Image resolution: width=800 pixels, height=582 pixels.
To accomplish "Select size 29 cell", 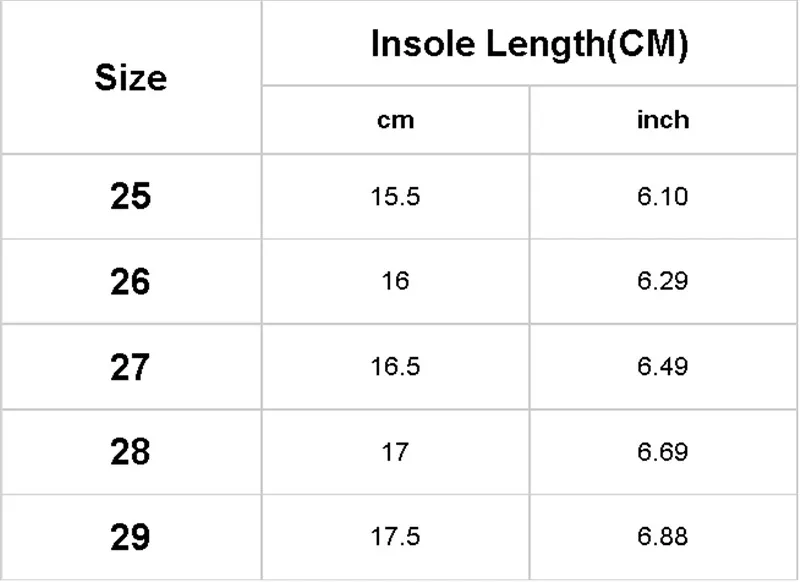I will [131, 537].
